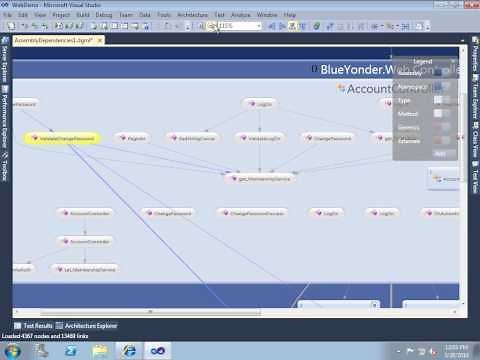This screenshot has width=480, height=360.
Task: Open the toolbar options overflow arrow
Action: coord(428,26)
